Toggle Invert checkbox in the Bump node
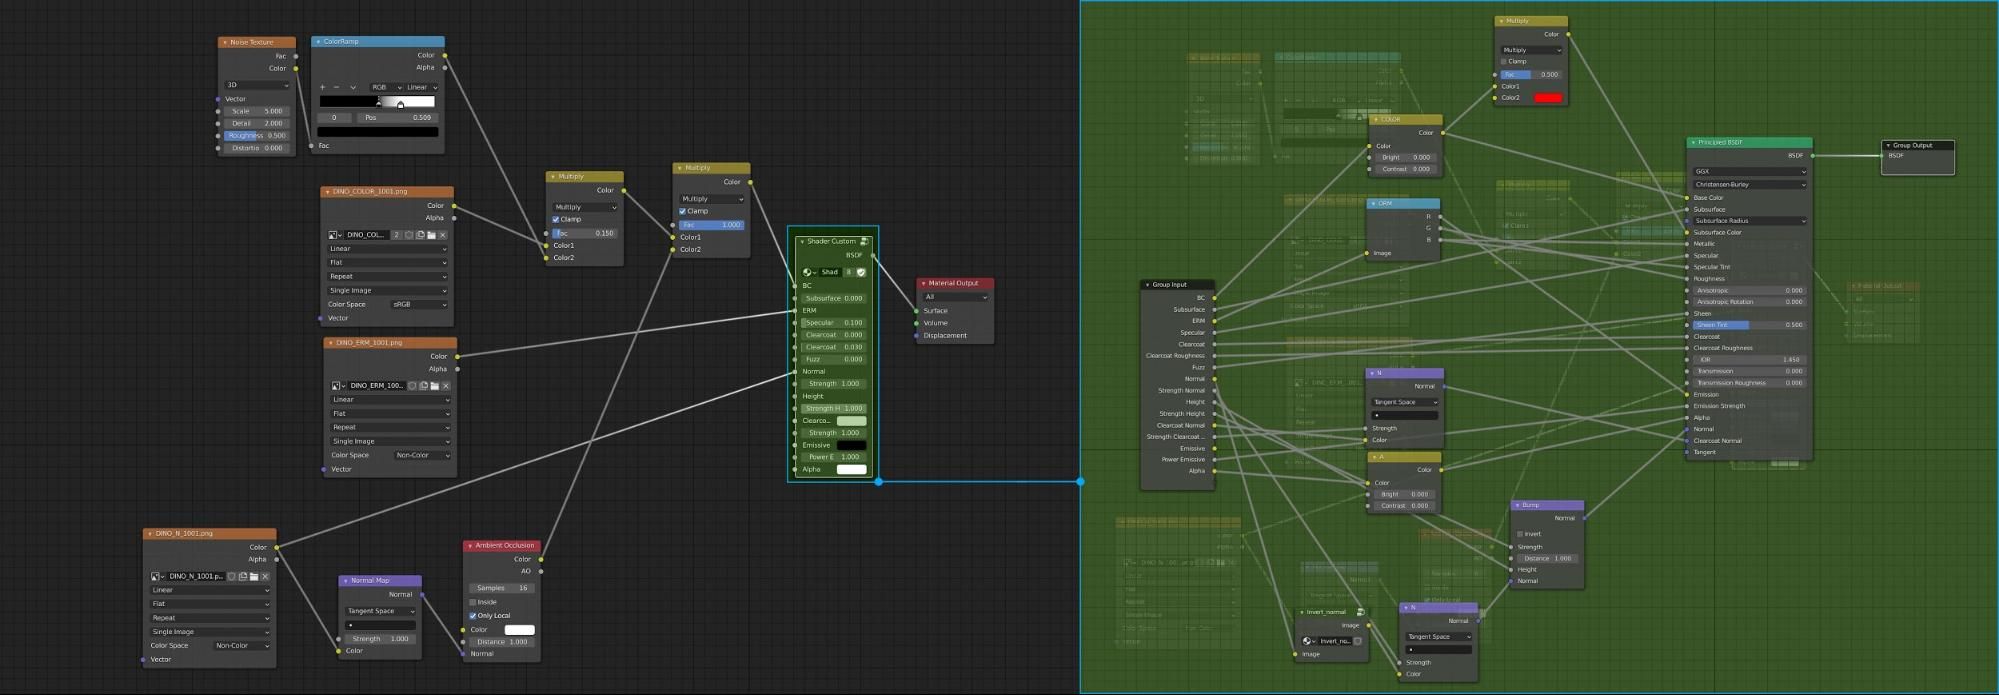This screenshot has width=1999, height=695. pos(1520,534)
